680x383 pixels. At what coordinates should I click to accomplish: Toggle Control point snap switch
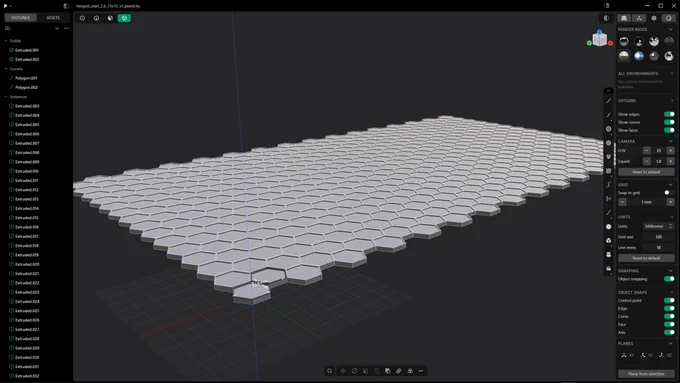pos(669,300)
